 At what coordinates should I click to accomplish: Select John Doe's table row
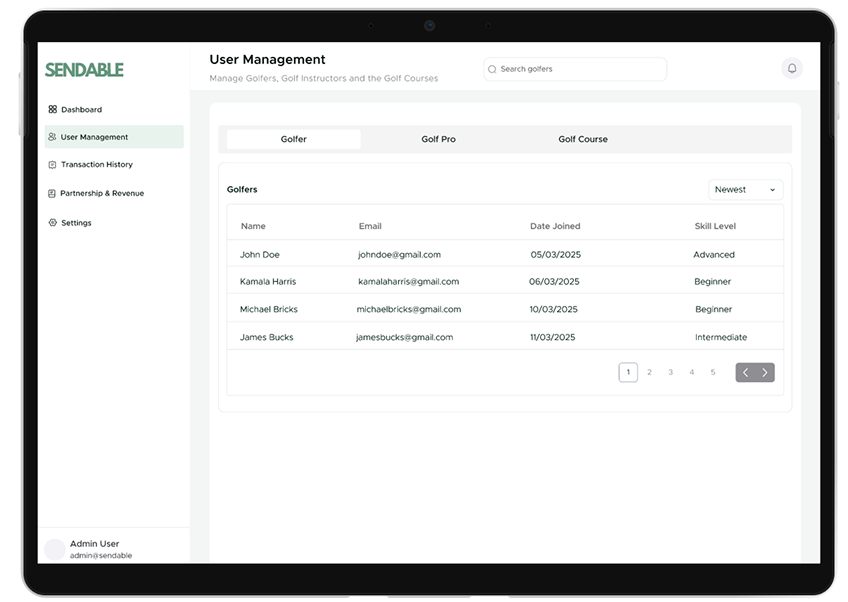click(500, 254)
